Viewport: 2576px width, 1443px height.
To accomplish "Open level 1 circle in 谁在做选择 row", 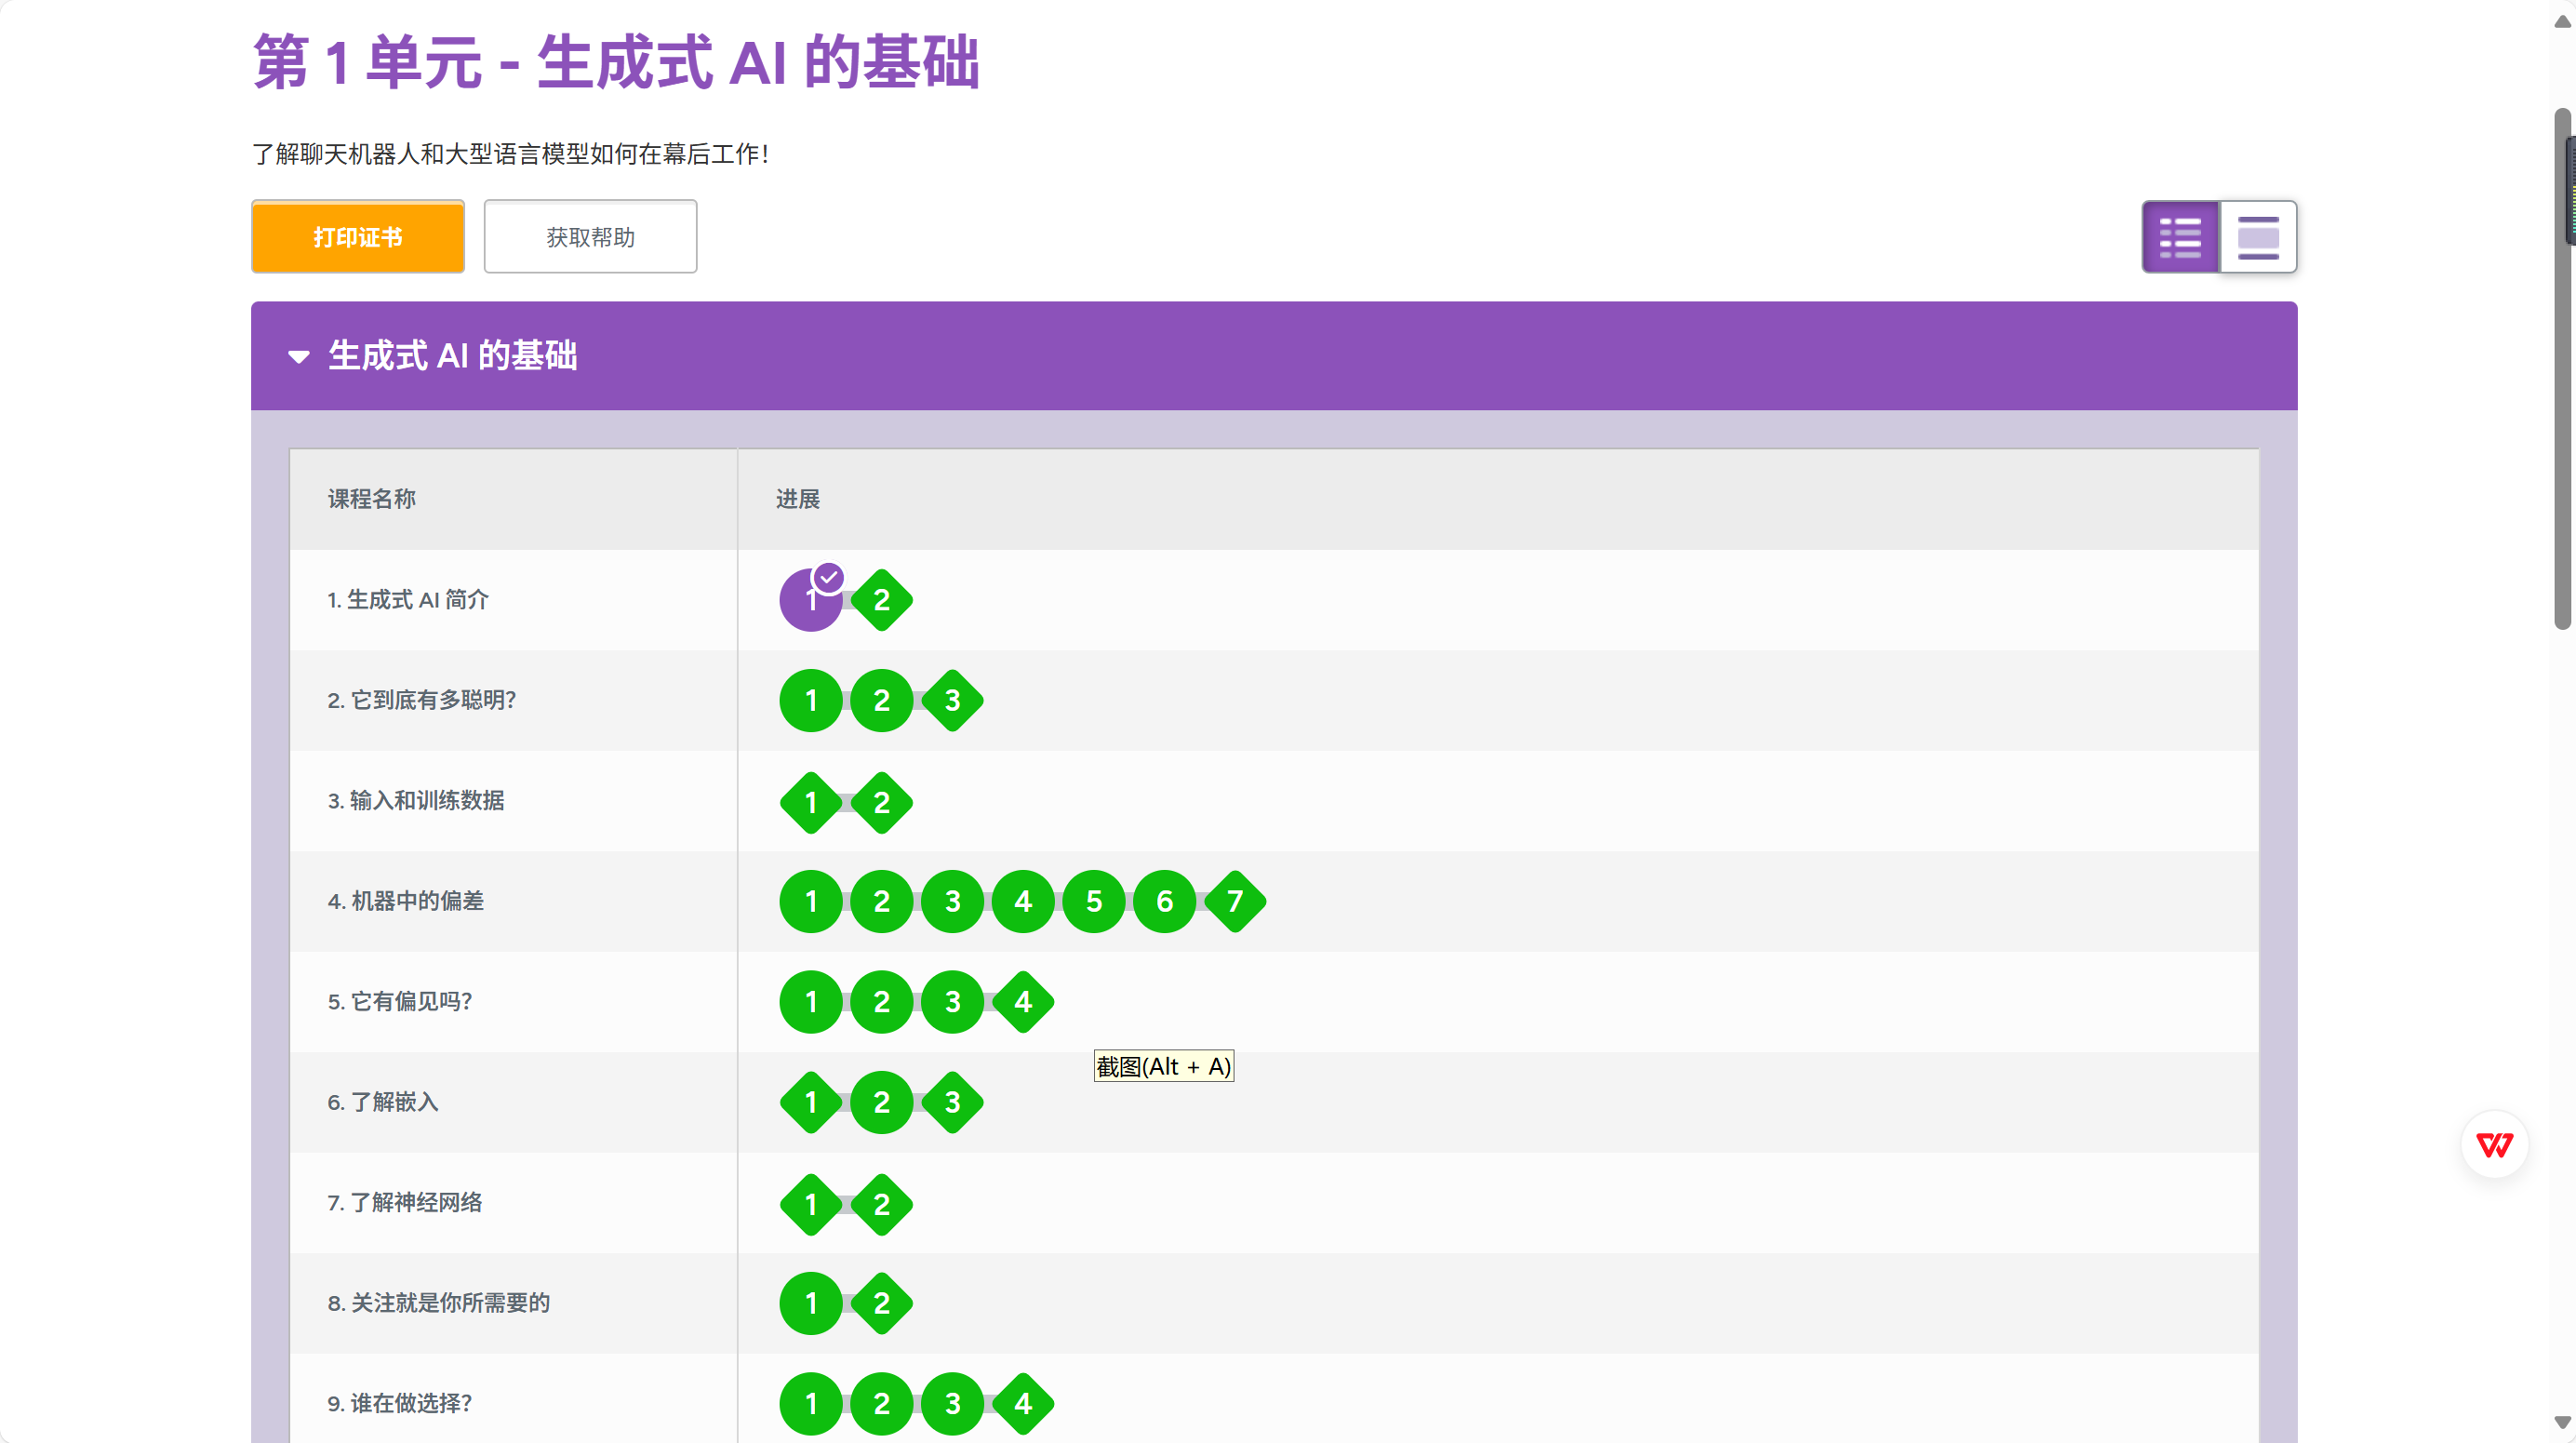I will point(811,1403).
